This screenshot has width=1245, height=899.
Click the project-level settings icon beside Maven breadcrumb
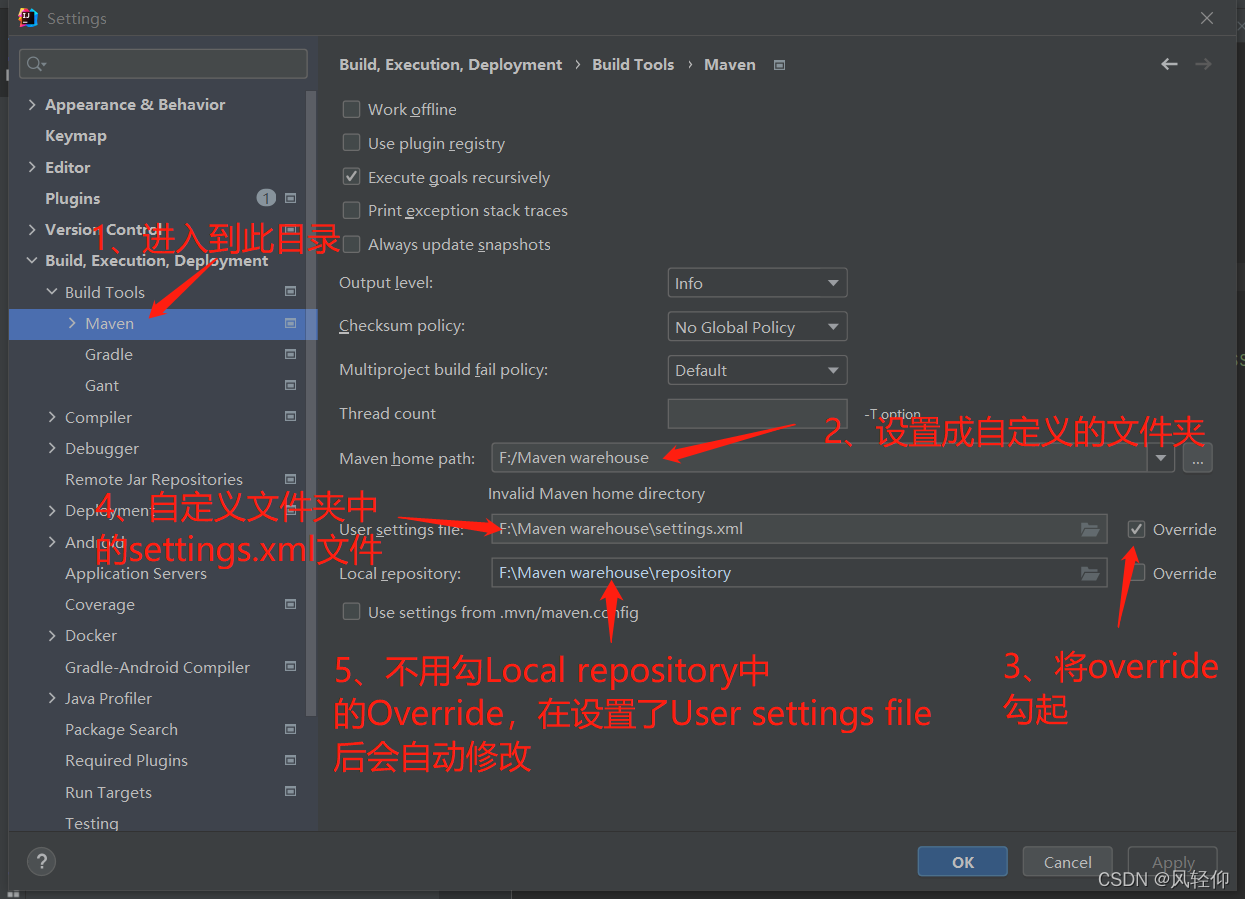click(780, 65)
